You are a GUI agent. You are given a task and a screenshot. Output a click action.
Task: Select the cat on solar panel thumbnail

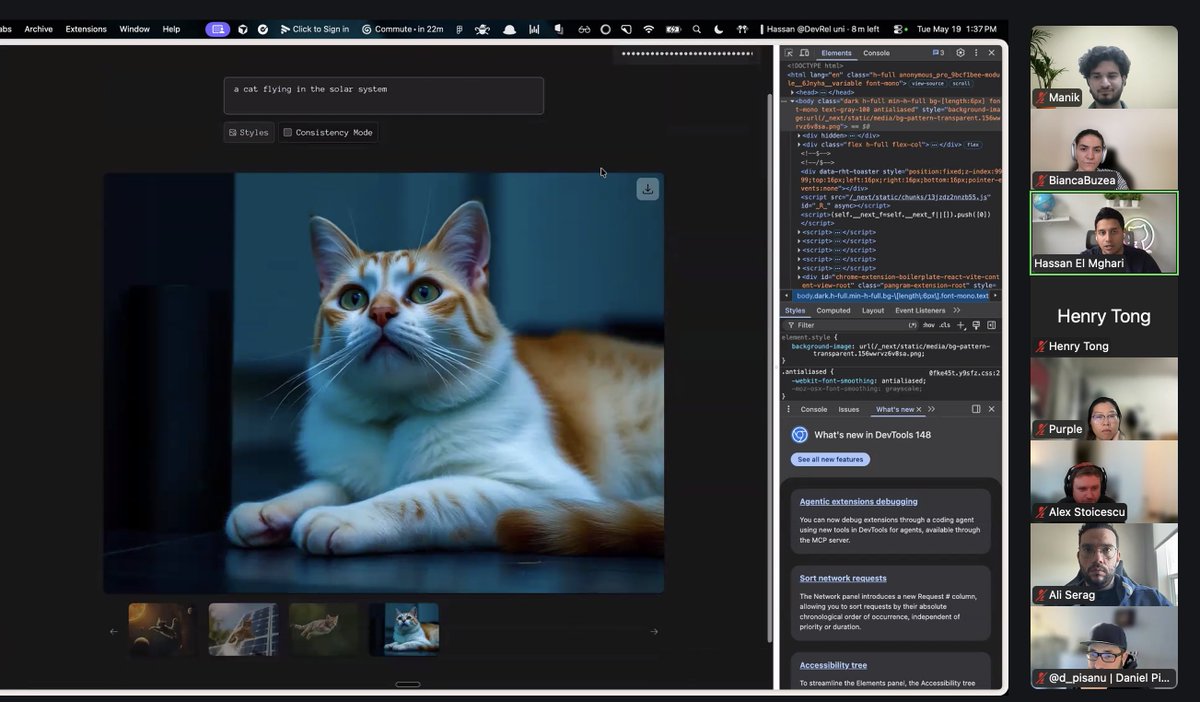click(x=243, y=630)
